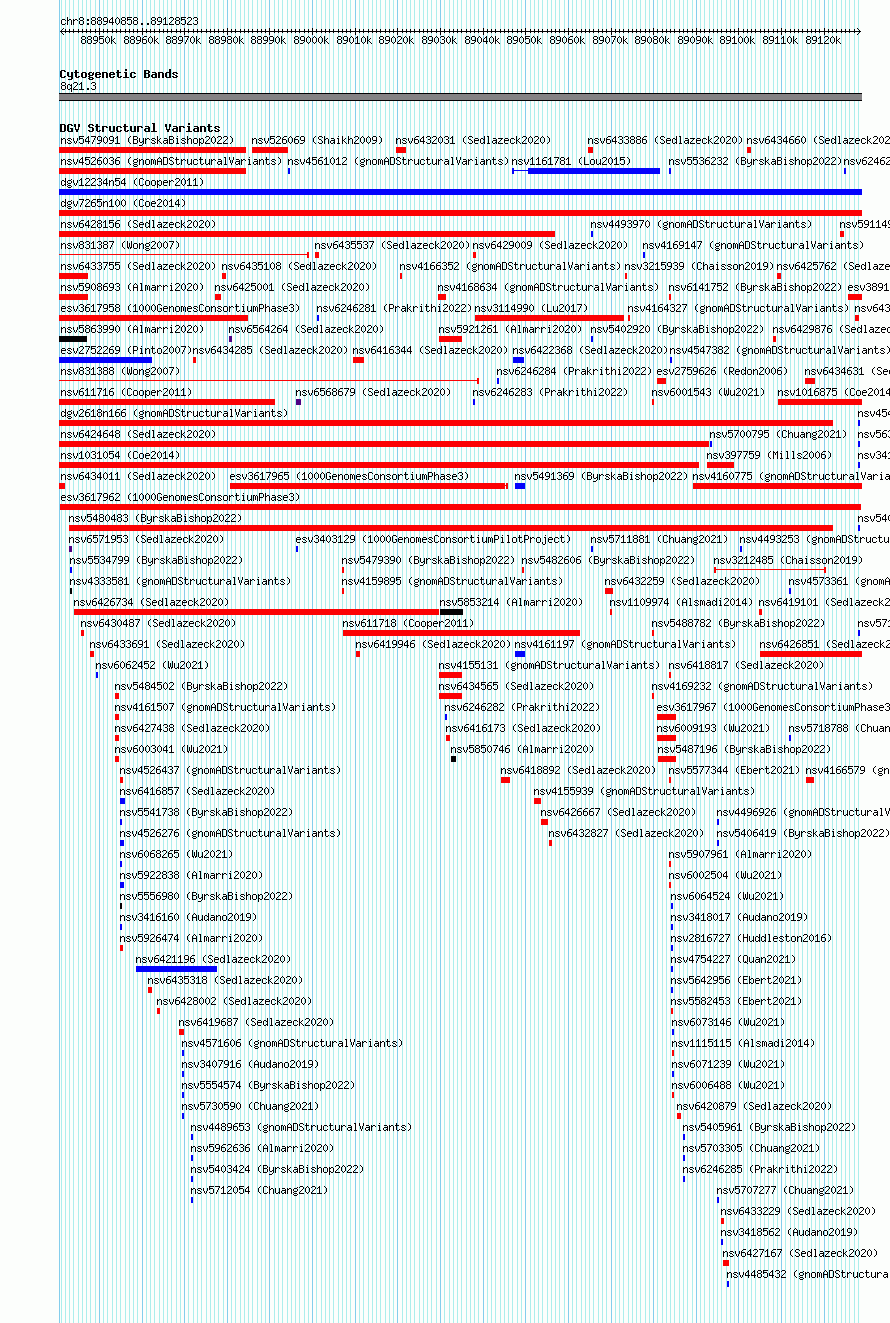Open variant nsv6428156 (Sedlazeck2020)
The image size is (890, 1323).
(x=138, y=225)
